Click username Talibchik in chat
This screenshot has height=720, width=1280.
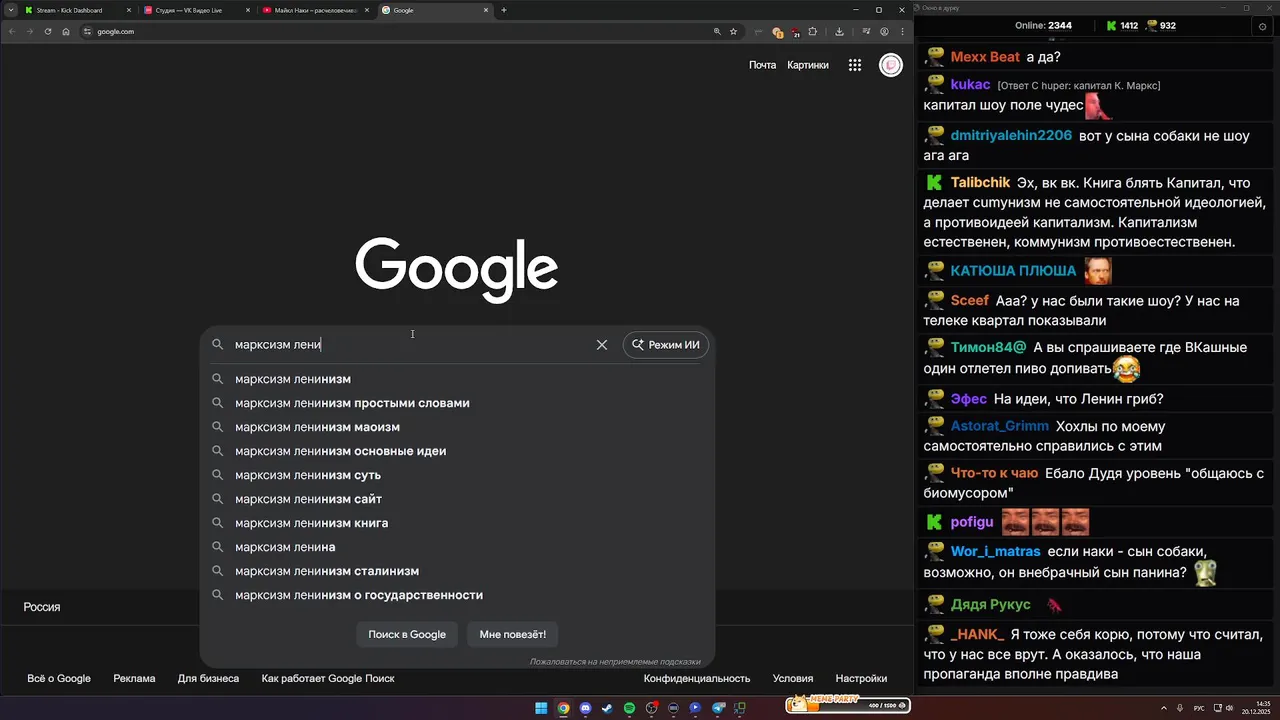(x=981, y=182)
